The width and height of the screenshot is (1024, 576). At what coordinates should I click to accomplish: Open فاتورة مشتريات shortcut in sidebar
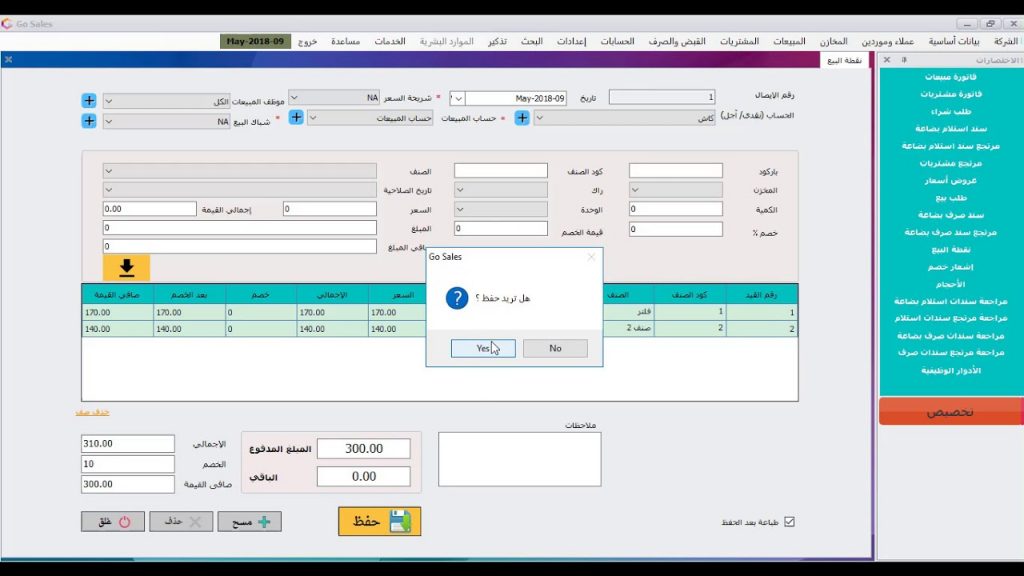pyautogui.click(x=951, y=94)
